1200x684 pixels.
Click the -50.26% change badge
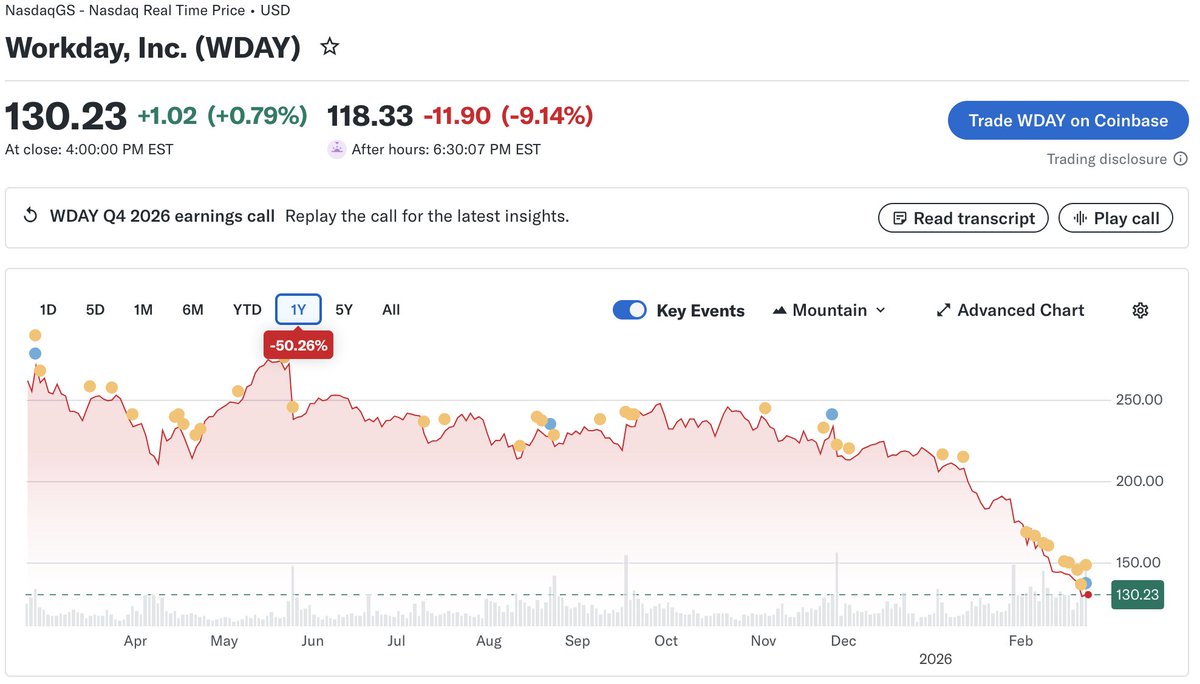pyautogui.click(x=298, y=346)
